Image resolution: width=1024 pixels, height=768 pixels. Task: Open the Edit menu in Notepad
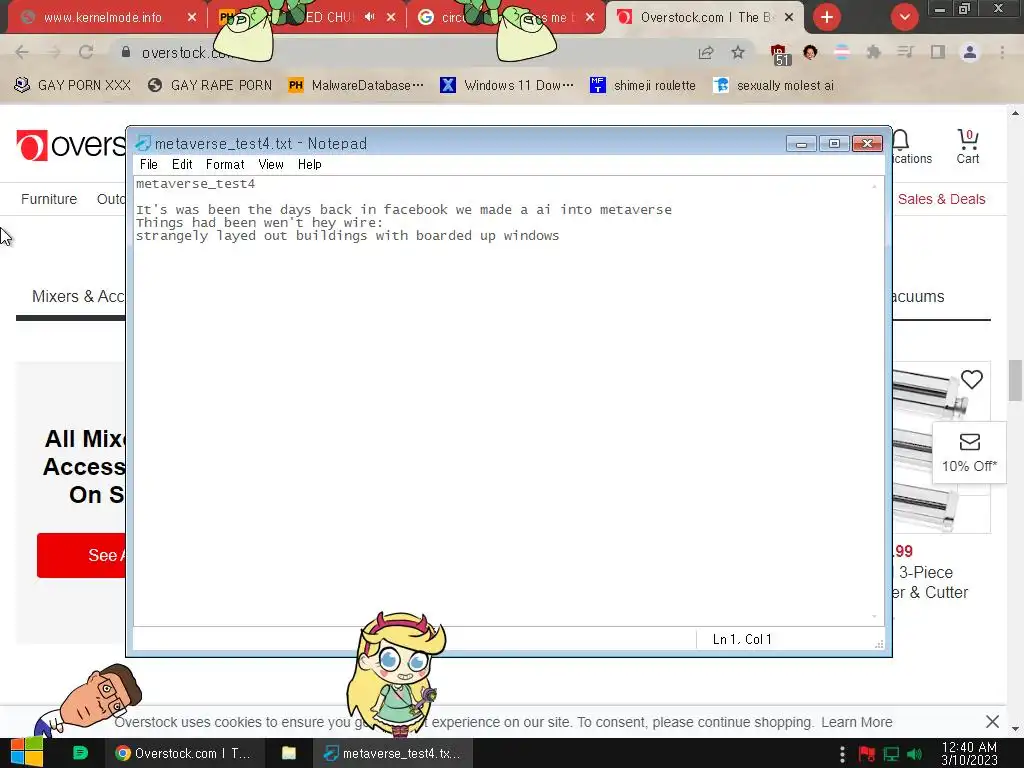point(182,165)
